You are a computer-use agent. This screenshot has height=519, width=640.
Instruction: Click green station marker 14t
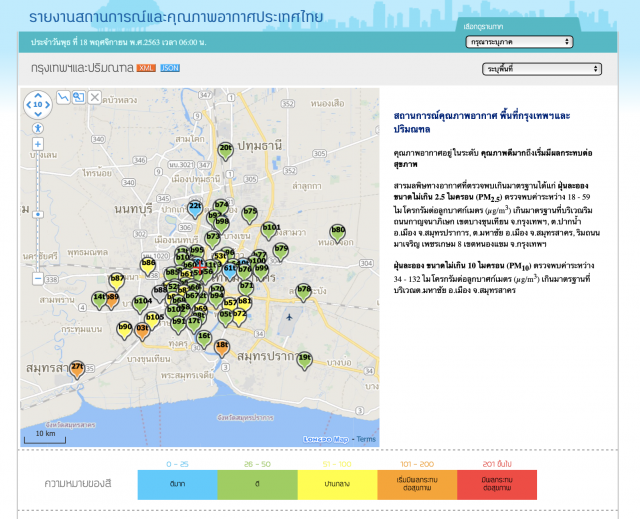coord(98,299)
